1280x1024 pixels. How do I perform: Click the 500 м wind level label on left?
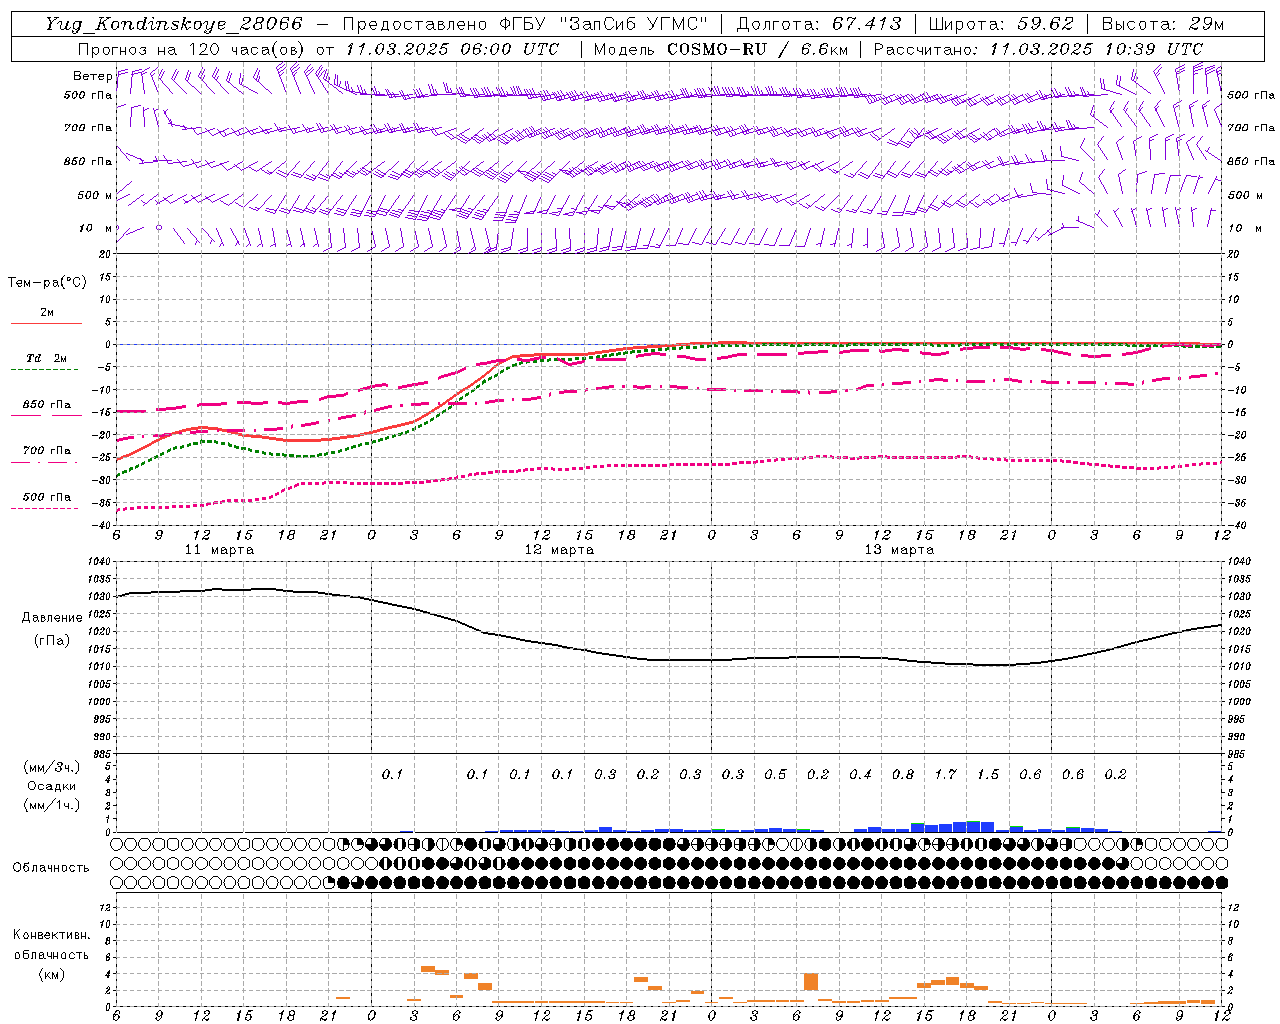tap(95, 195)
